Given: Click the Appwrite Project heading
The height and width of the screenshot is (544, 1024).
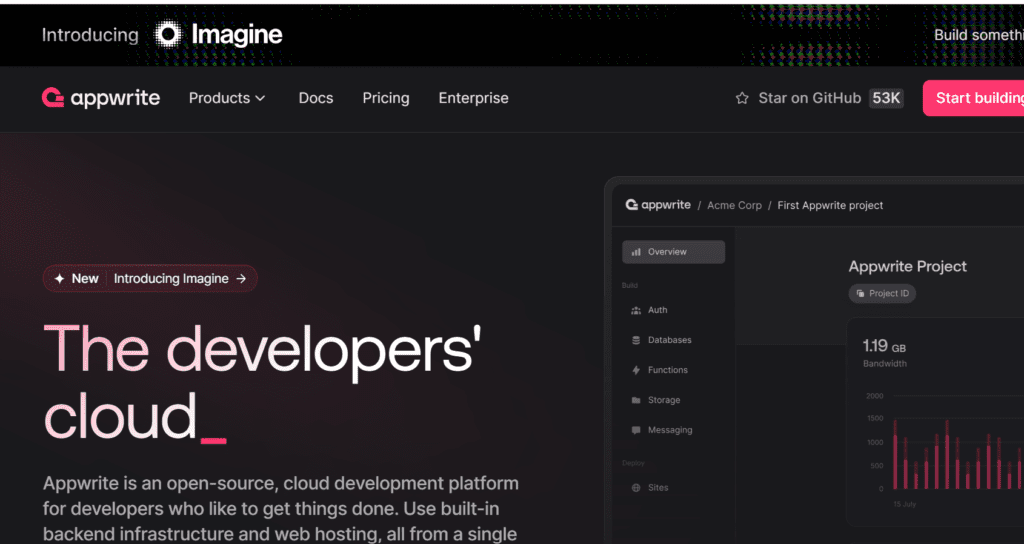Looking at the screenshot, I should pyautogui.click(x=908, y=266).
